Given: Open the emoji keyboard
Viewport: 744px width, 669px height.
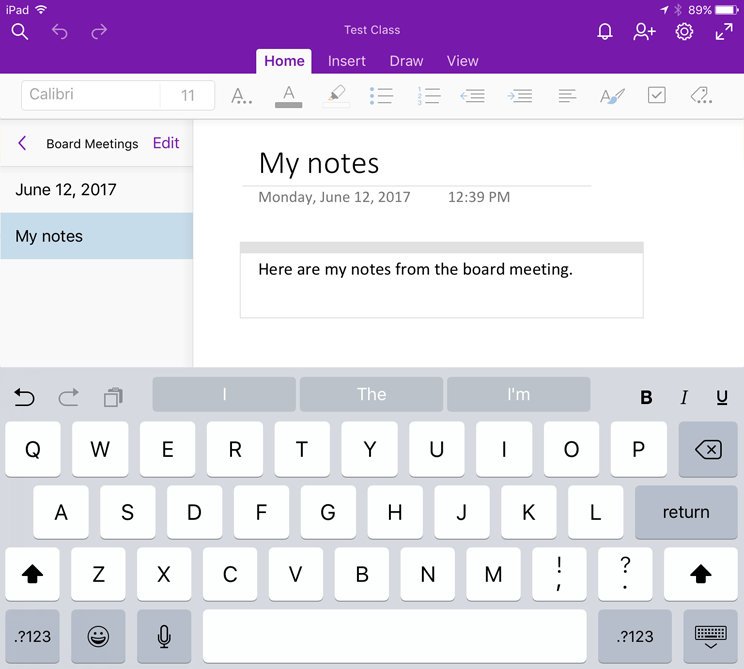Looking at the screenshot, I should point(98,636).
